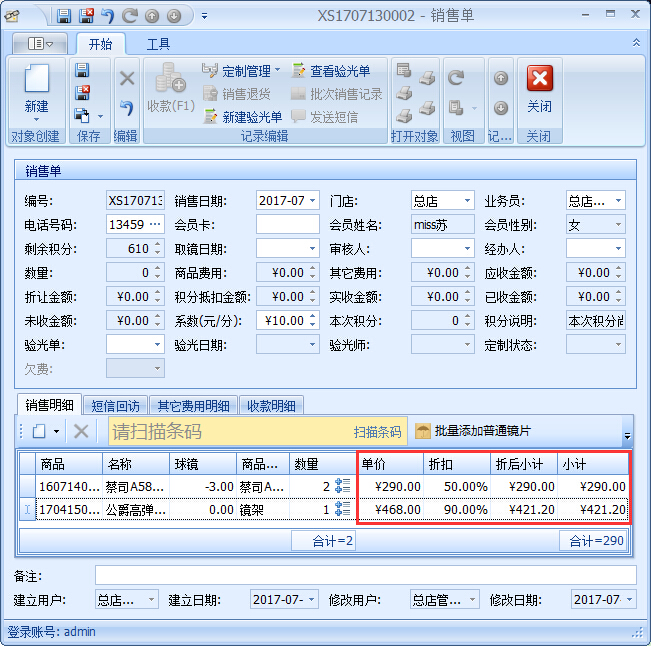The width and height of the screenshot is (651, 646).
Task: Open 查看验光单 in the ribbon
Action: pos(331,71)
